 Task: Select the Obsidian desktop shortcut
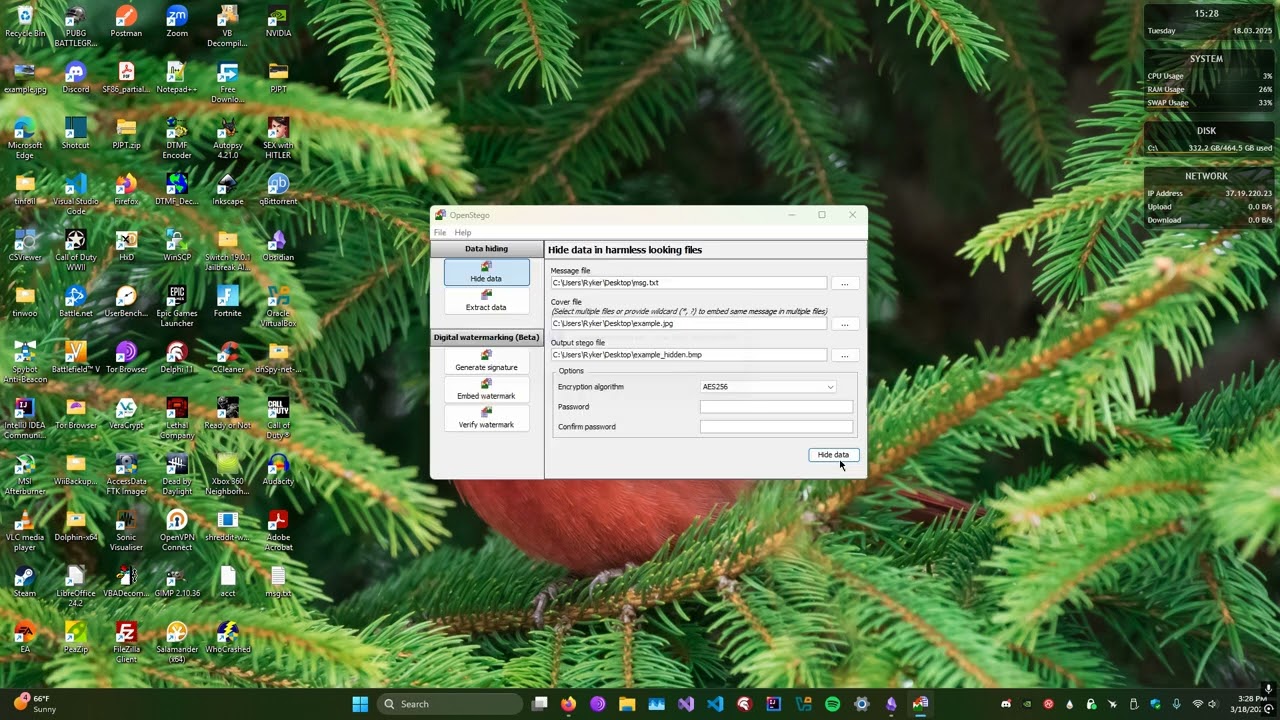(x=278, y=246)
